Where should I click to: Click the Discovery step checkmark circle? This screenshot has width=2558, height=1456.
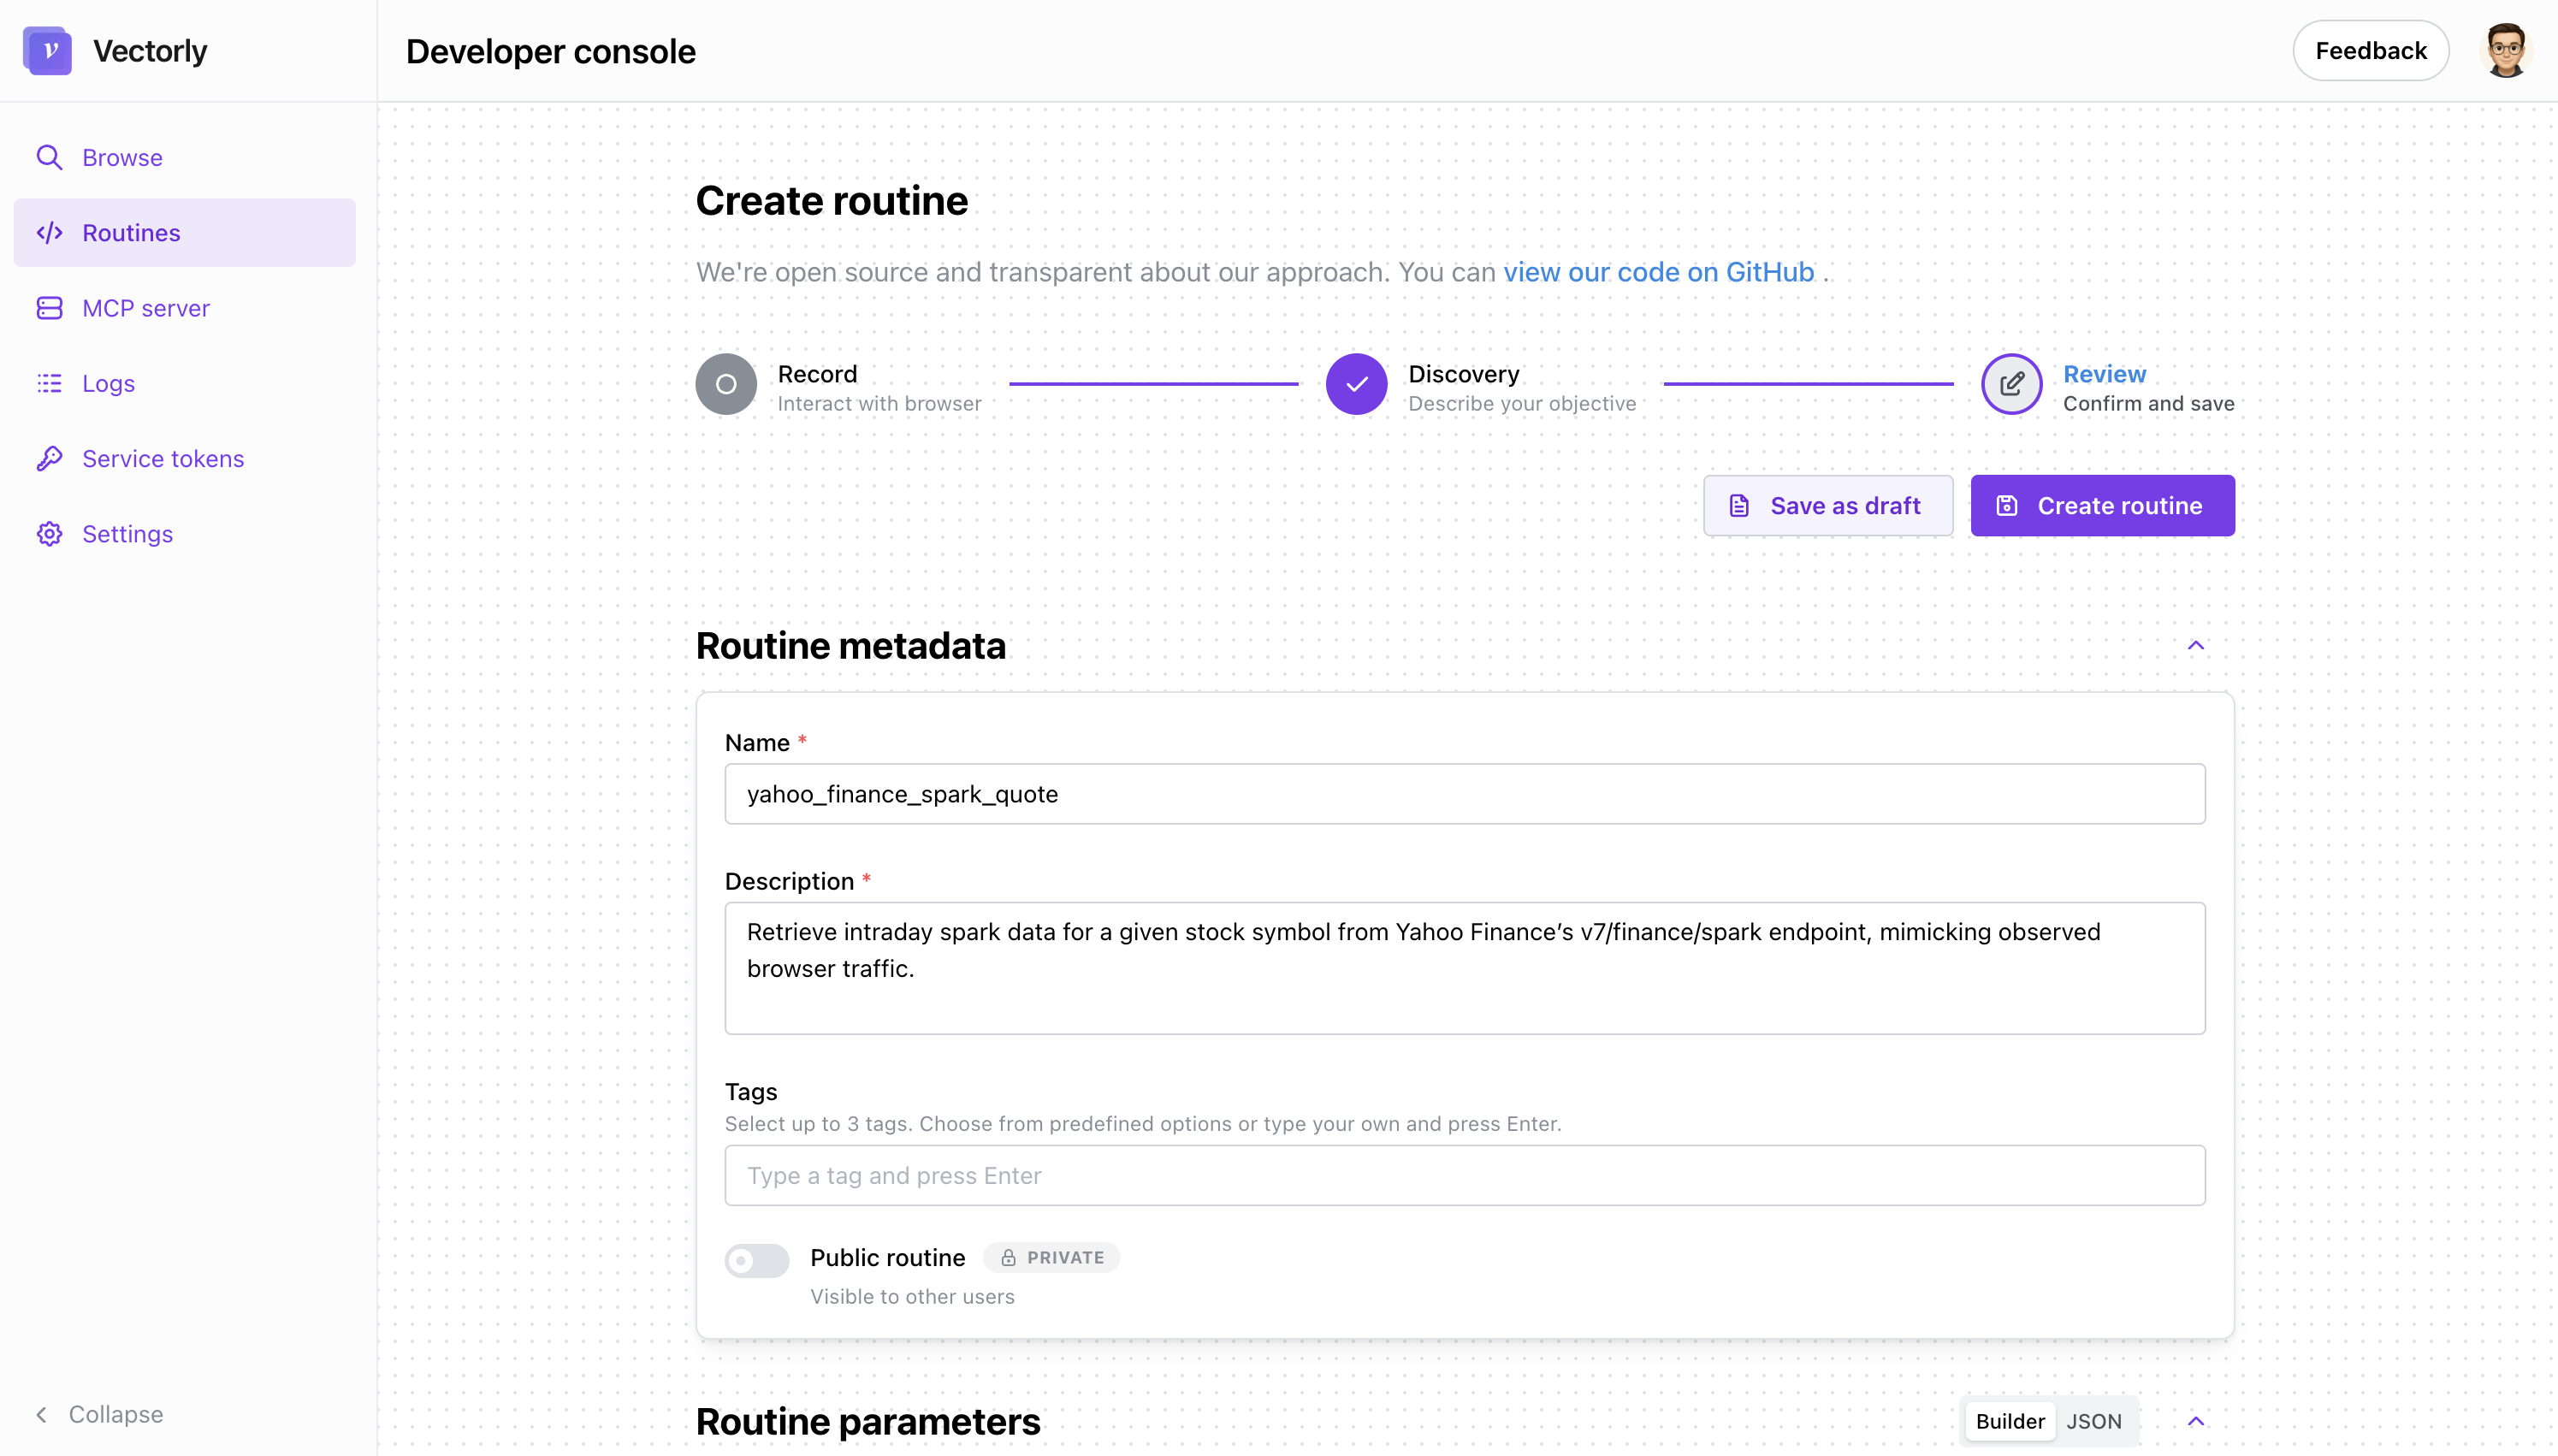[x=1356, y=384]
